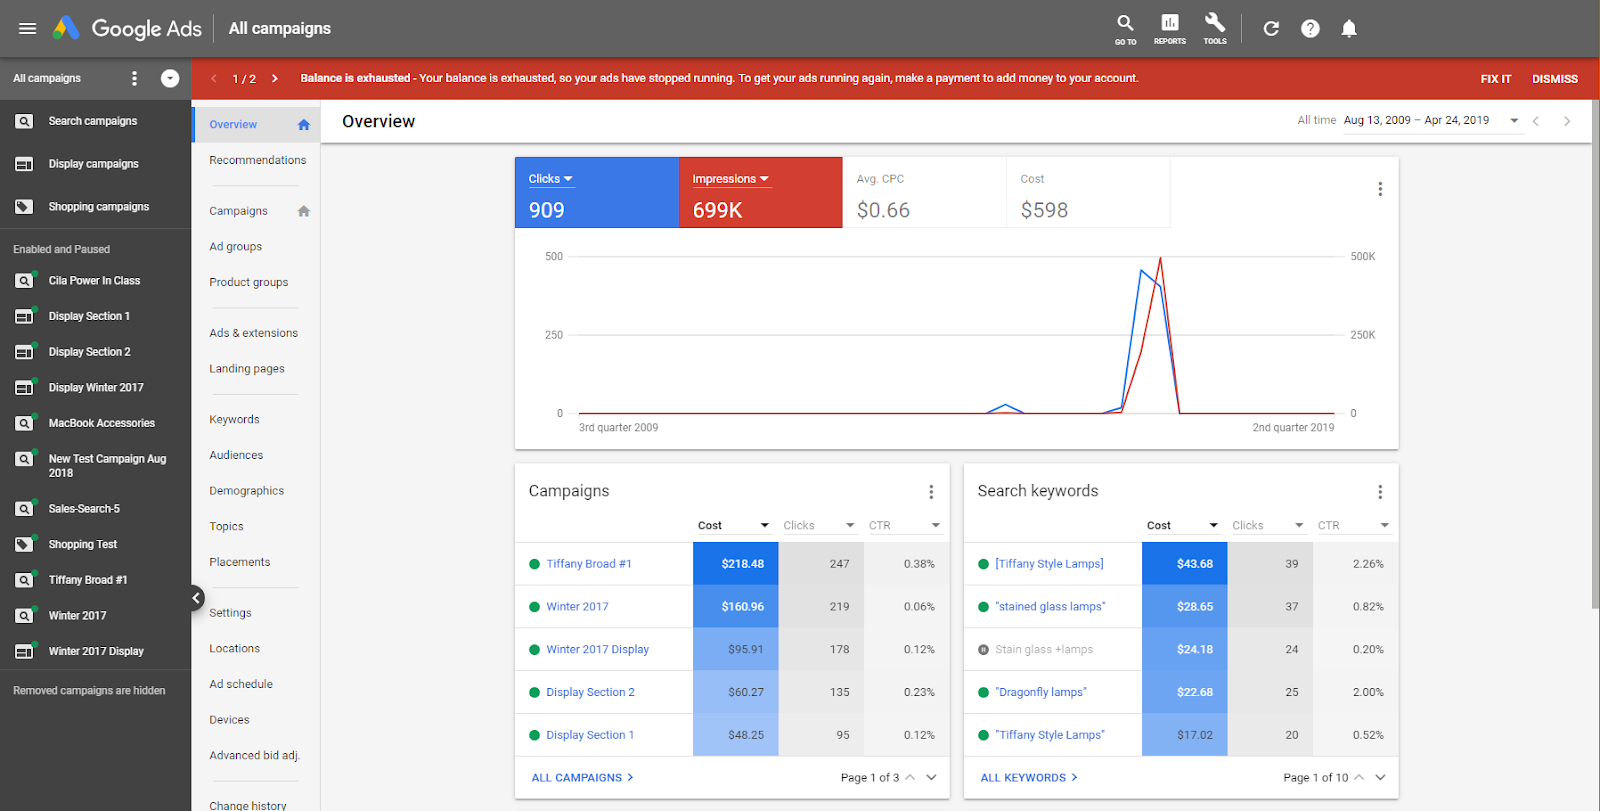Open Cost column dropdown in Campaigns card
Screen dimensions: 1600x811
point(764,525)
